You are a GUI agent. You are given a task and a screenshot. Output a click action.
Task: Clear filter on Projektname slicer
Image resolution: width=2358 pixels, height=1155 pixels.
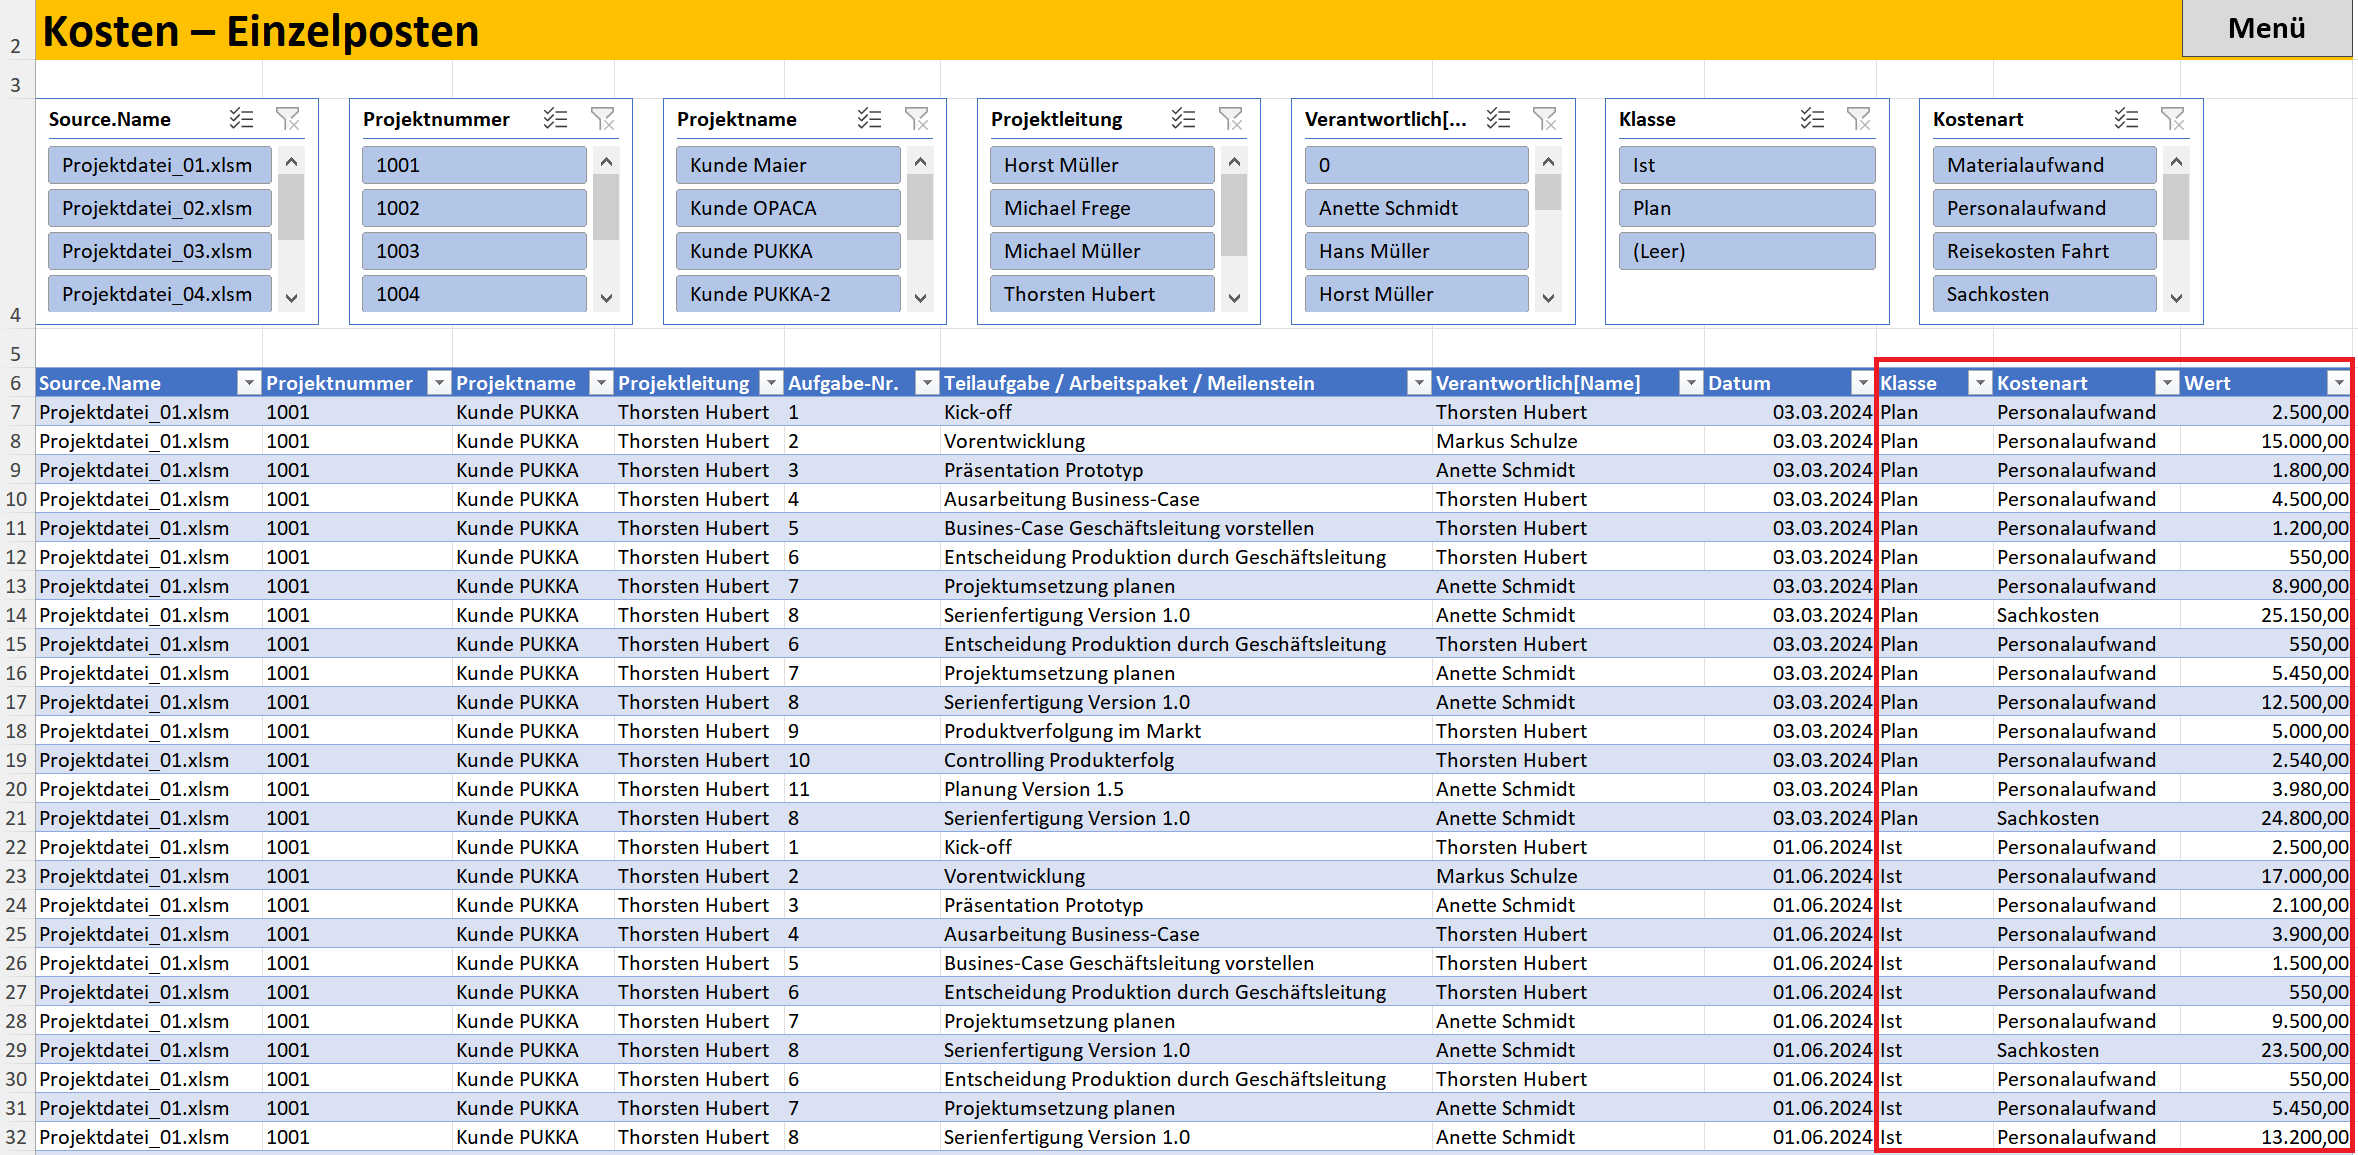[x=916, y=119]
